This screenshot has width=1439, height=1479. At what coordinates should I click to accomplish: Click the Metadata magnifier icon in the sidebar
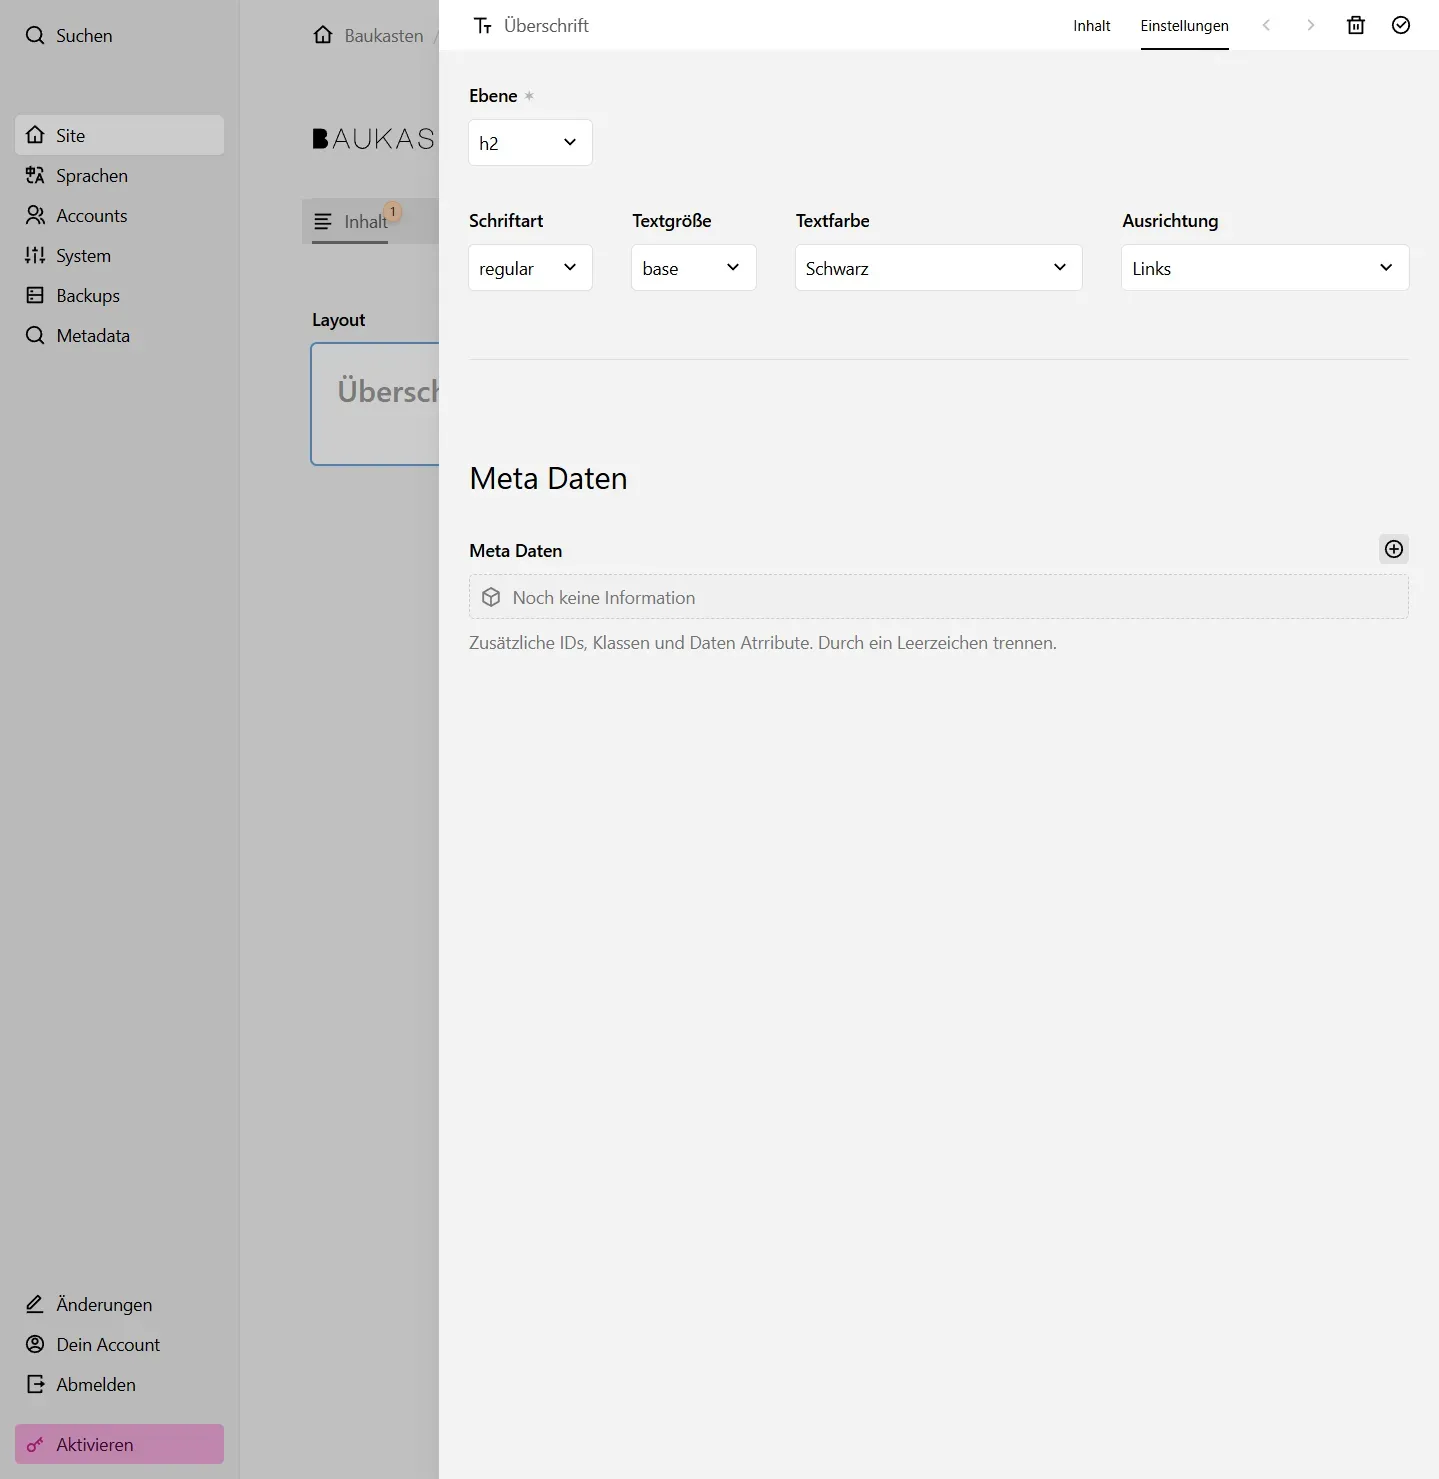click(34, 336)
